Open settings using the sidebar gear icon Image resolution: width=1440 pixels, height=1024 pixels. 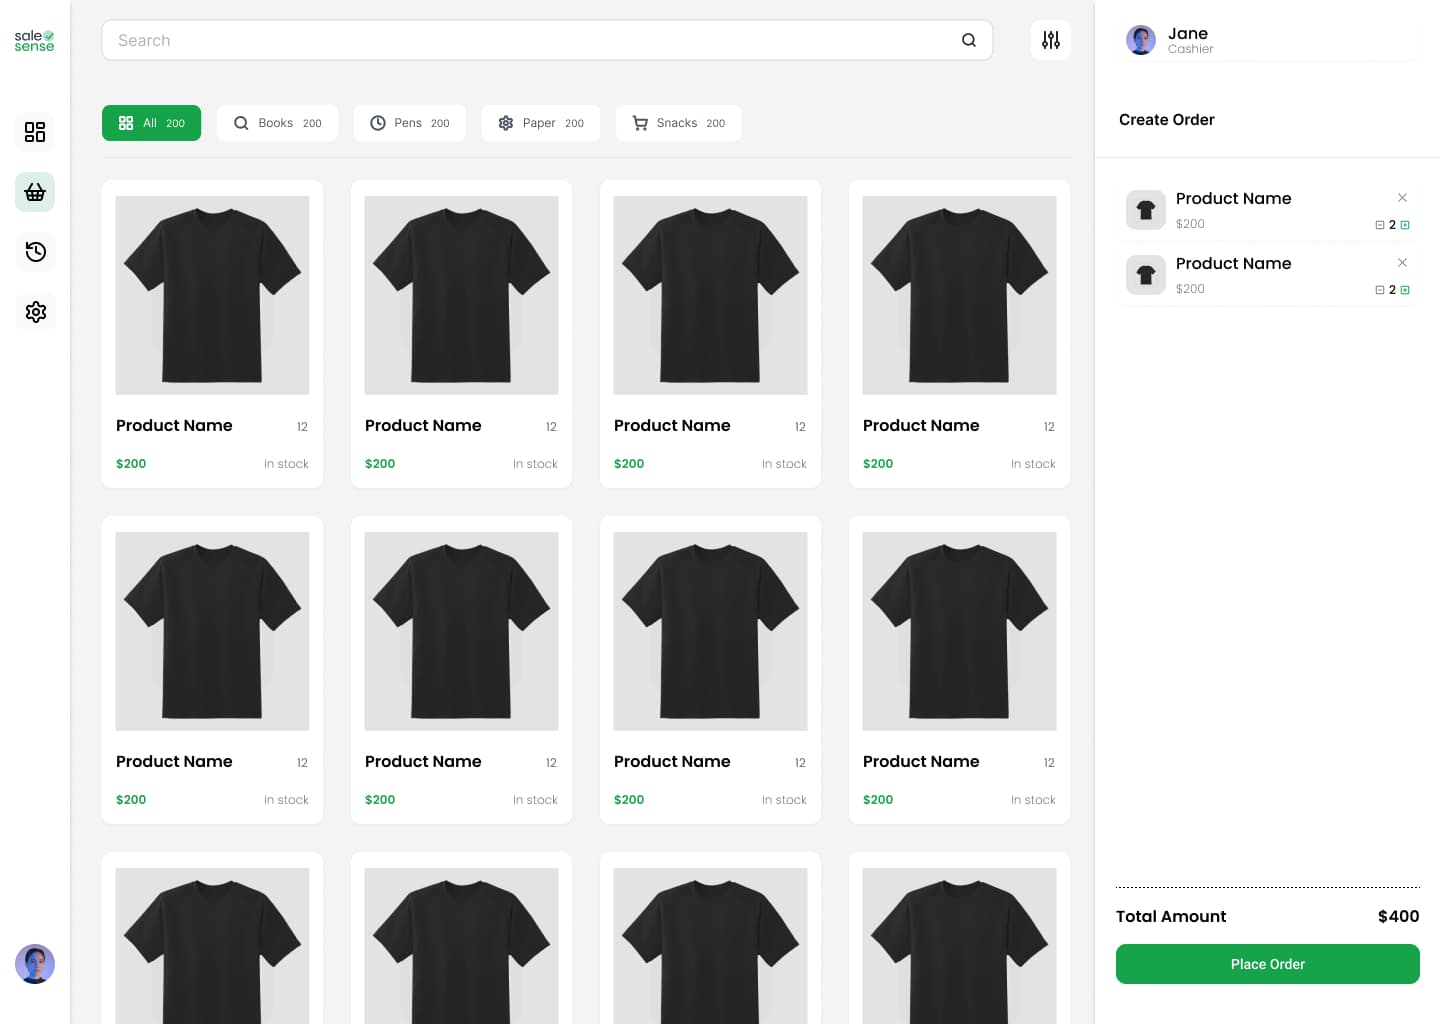tap(35, 312)
